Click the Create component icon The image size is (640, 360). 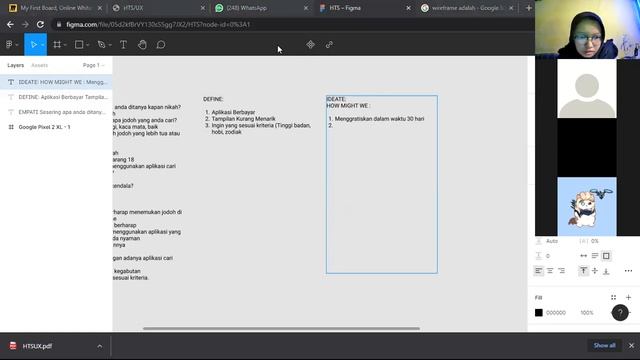311,44
